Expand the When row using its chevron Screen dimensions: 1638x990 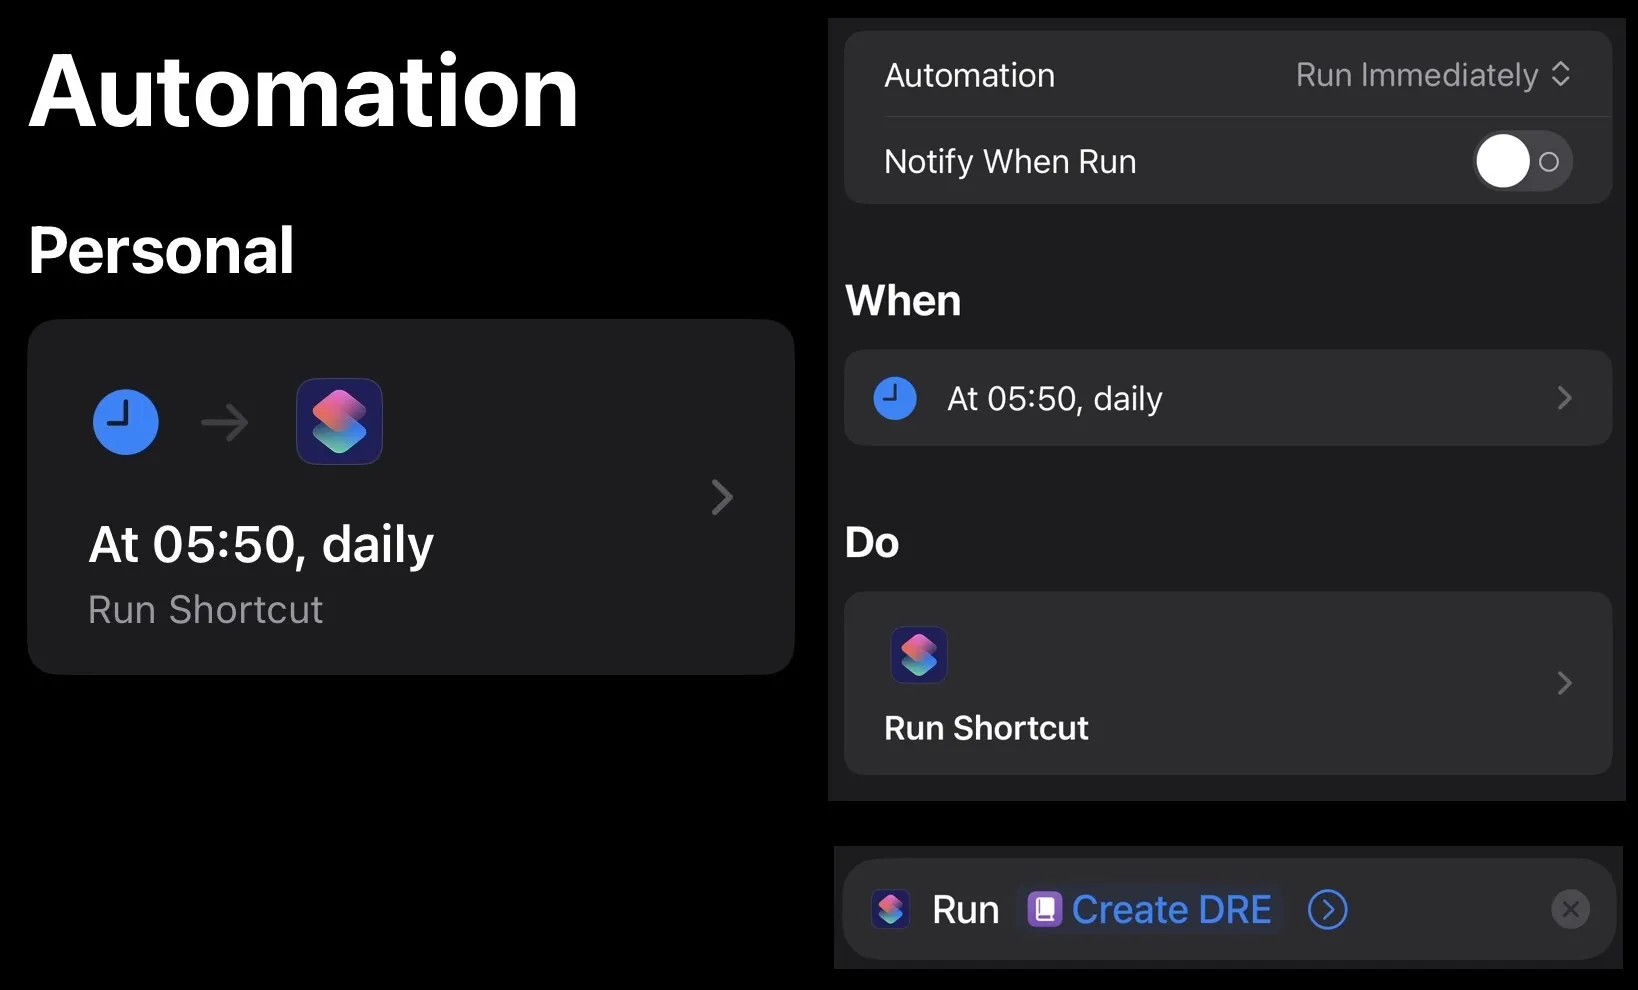coord(1564,398)
